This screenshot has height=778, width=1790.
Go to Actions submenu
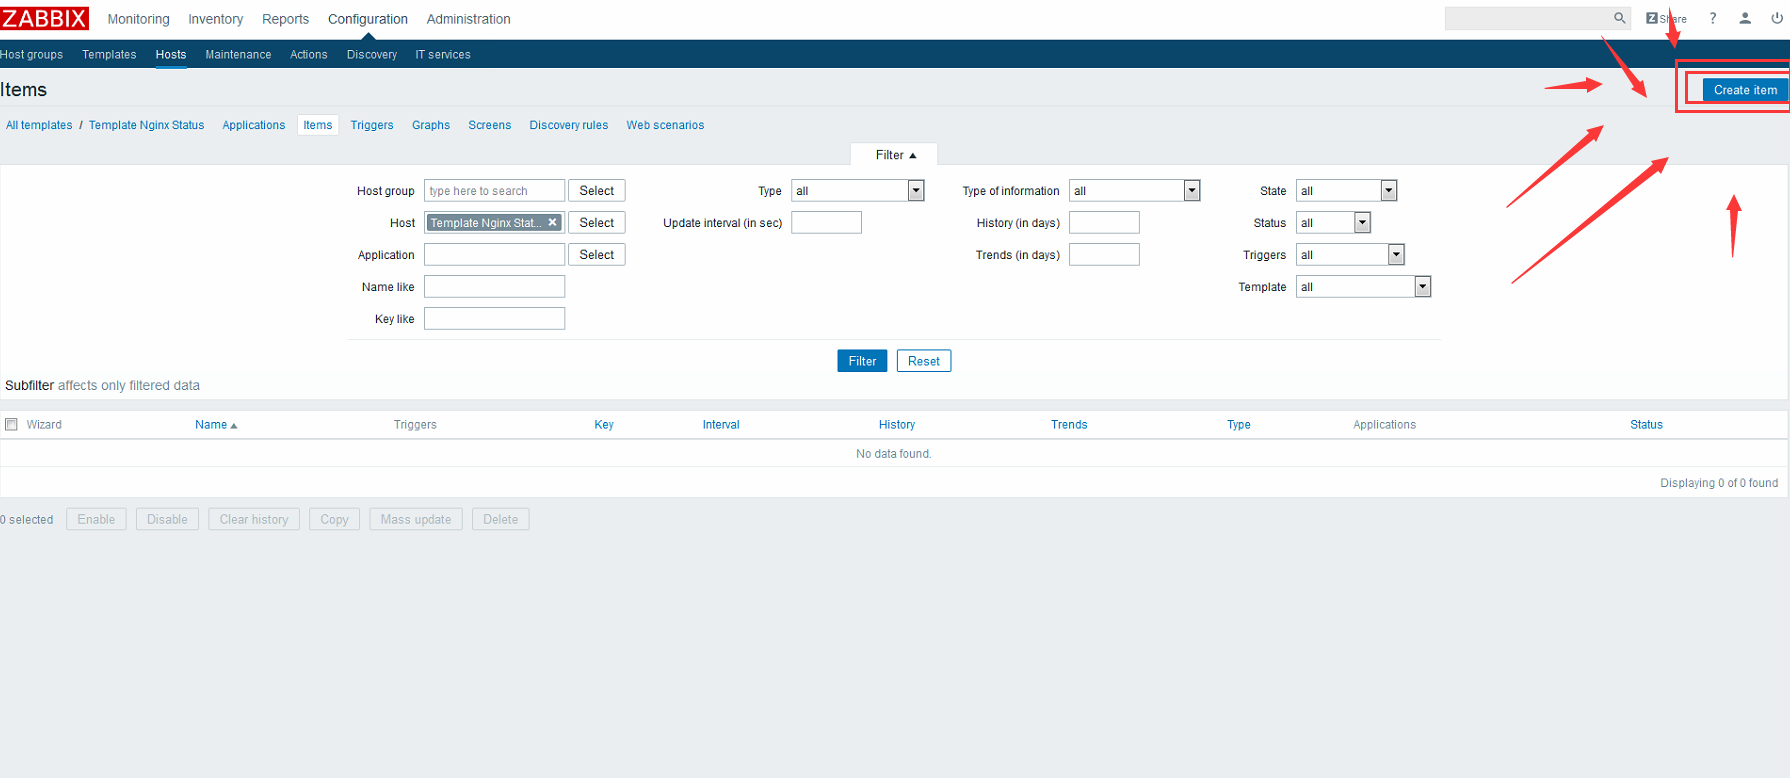coord(309,55)
